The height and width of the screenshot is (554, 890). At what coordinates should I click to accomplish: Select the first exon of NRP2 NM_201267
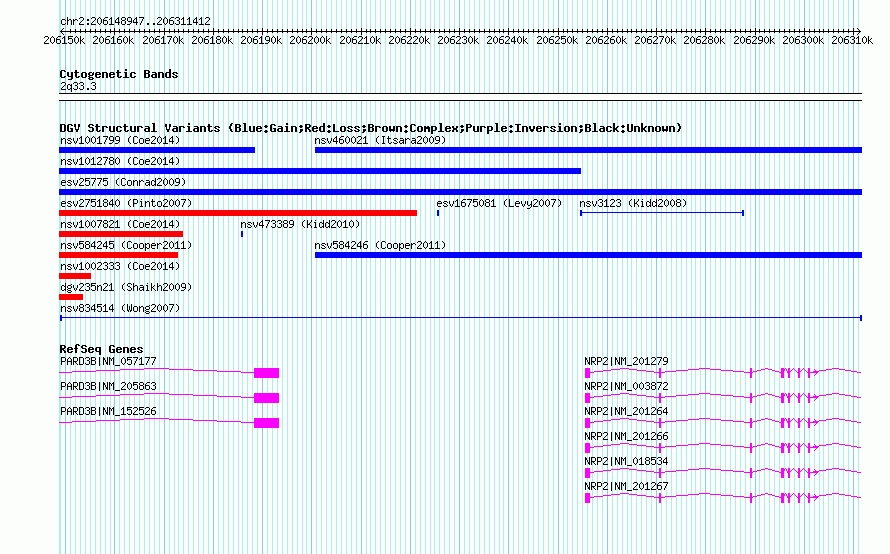587,498
